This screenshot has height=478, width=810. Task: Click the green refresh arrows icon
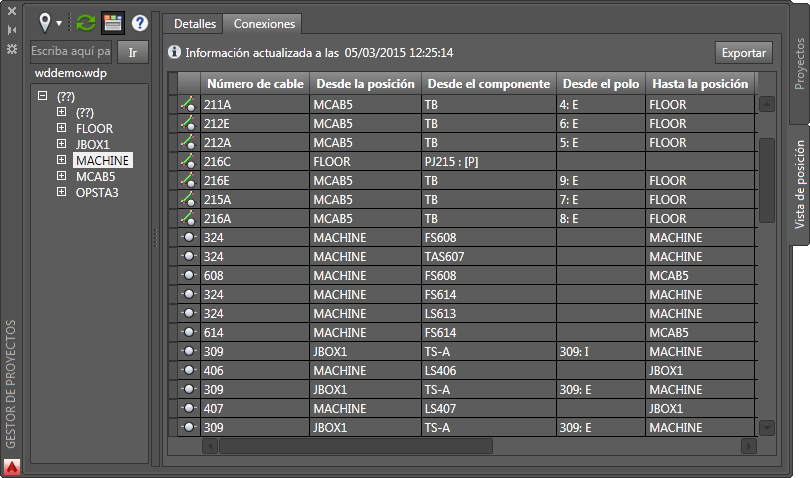pyautogui.click(x=86, y=22)
